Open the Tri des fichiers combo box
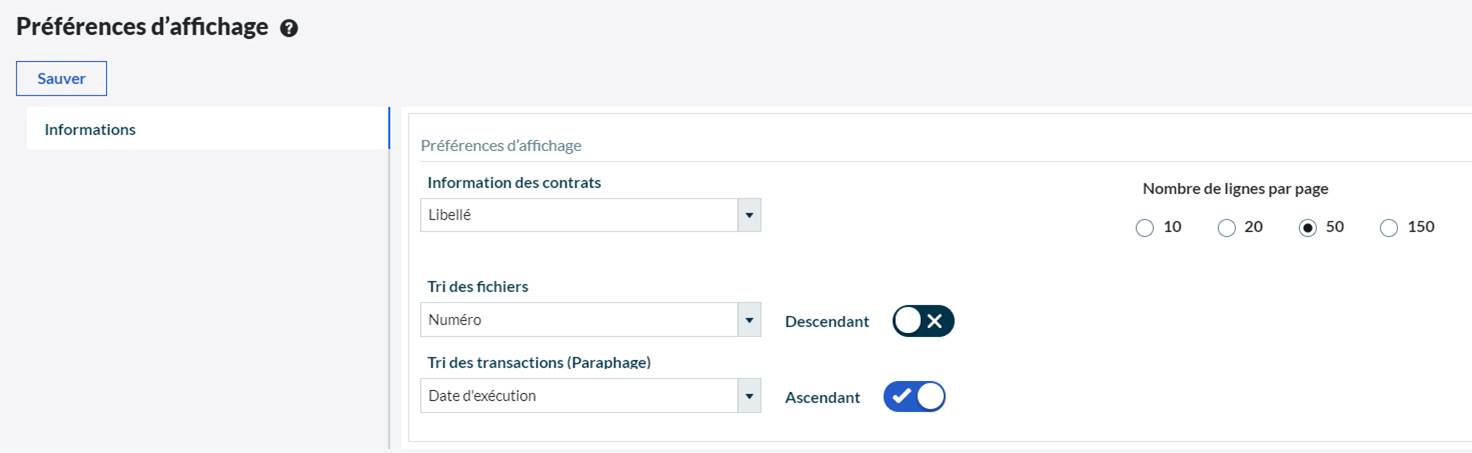 click(x=579, y=320)
